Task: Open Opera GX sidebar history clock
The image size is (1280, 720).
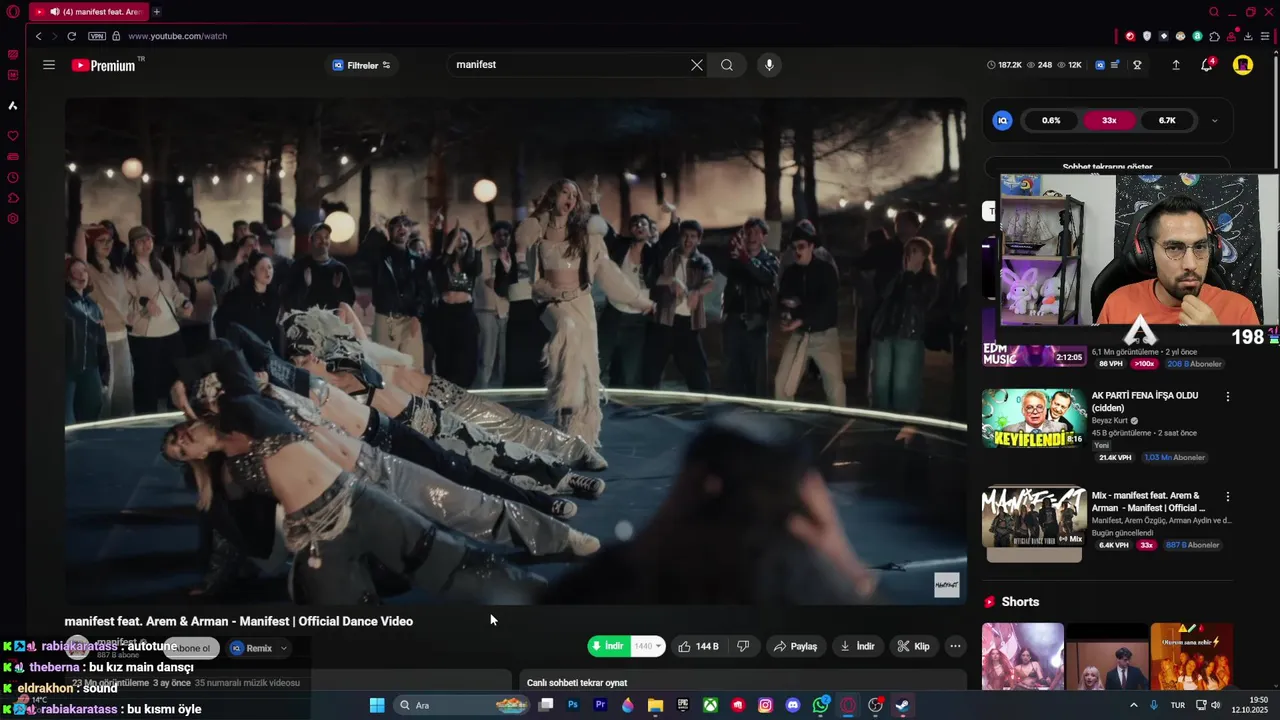Action: pos(13,178)
